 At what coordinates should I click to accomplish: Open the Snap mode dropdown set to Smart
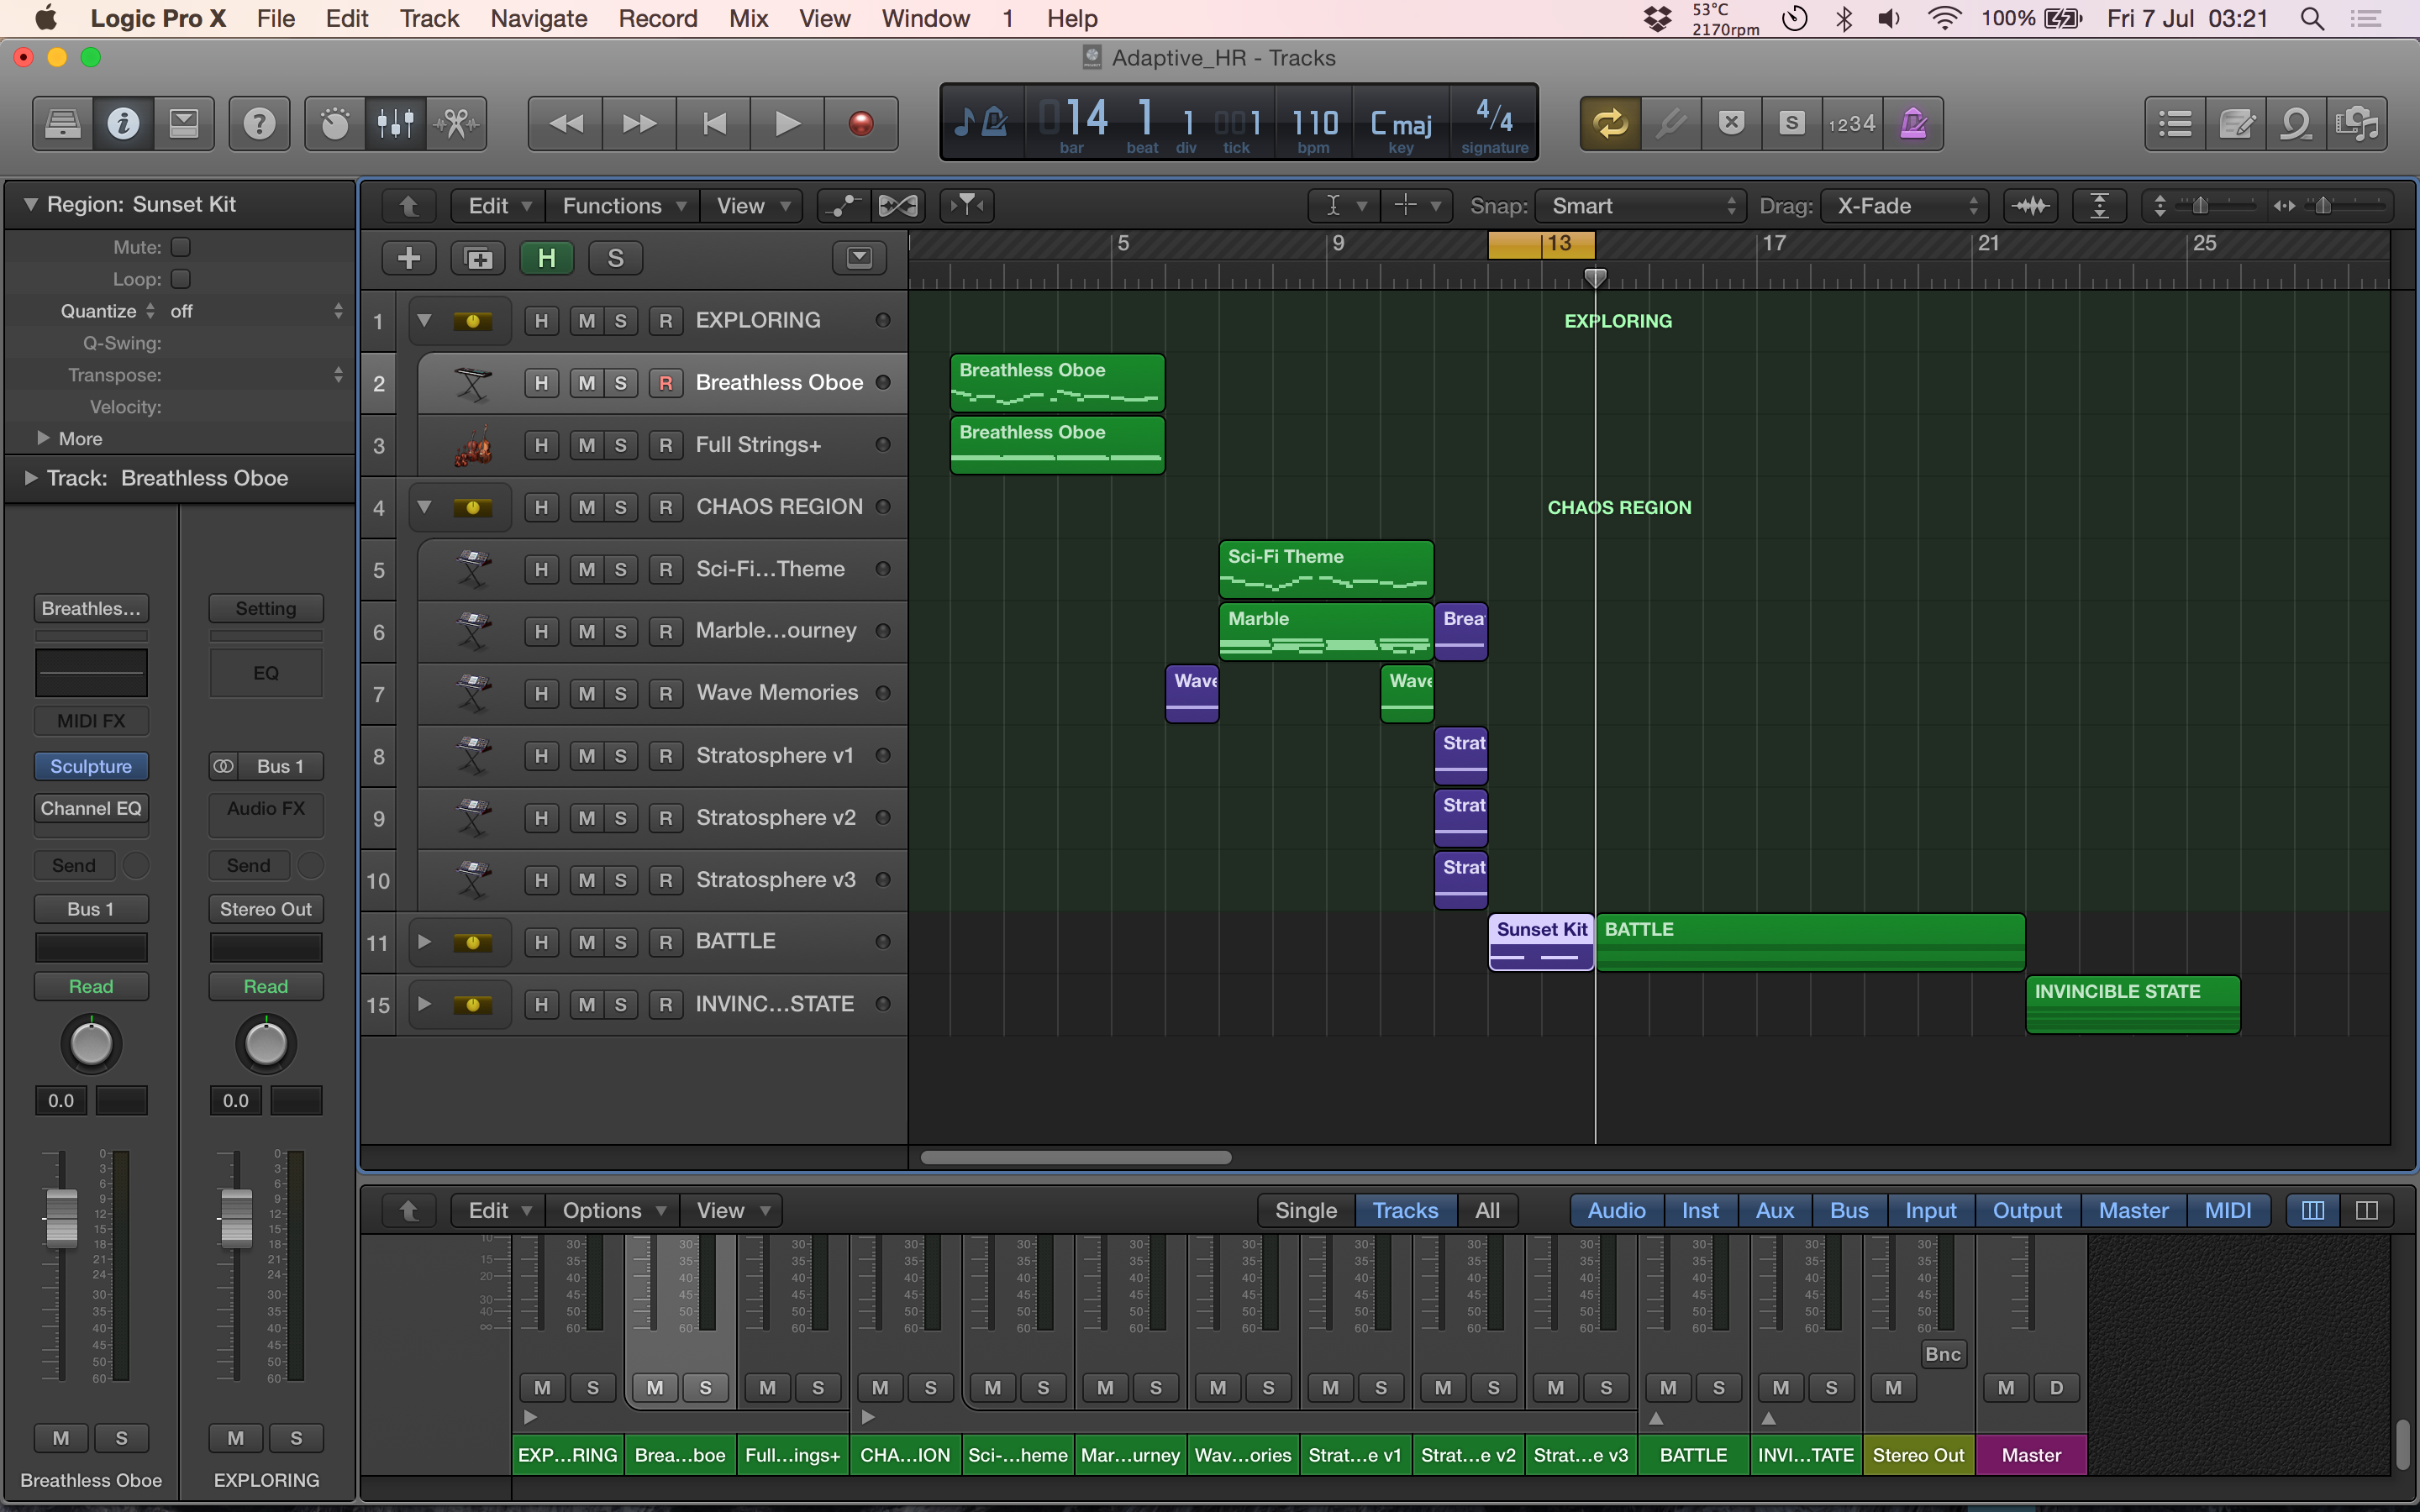(x=1640, y=205)
